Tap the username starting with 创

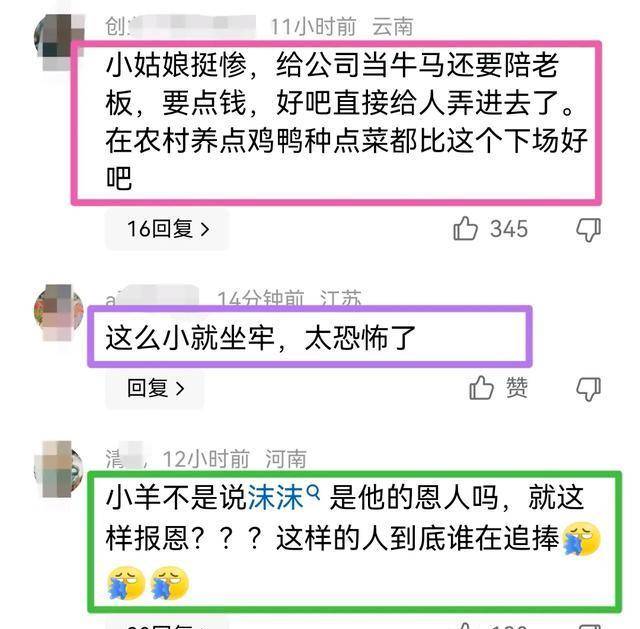click(180, 27)
